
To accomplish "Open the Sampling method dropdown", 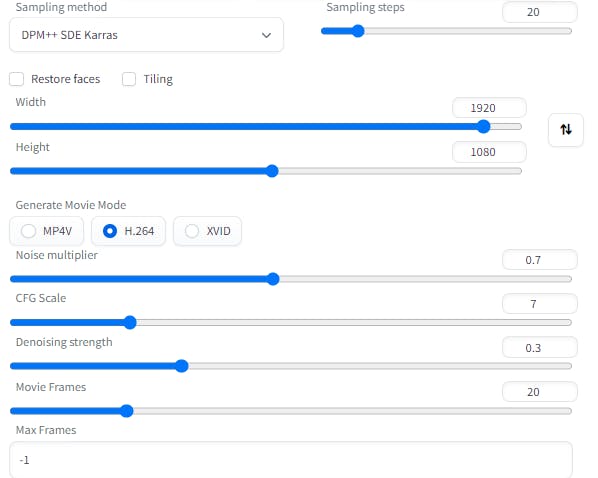I will pos(146,35).
